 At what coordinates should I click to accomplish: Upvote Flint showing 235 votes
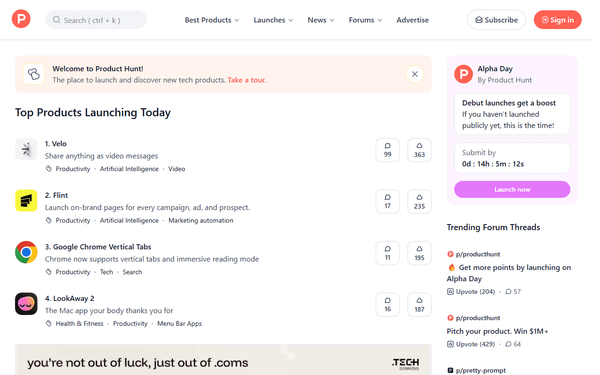click(419, 201)
